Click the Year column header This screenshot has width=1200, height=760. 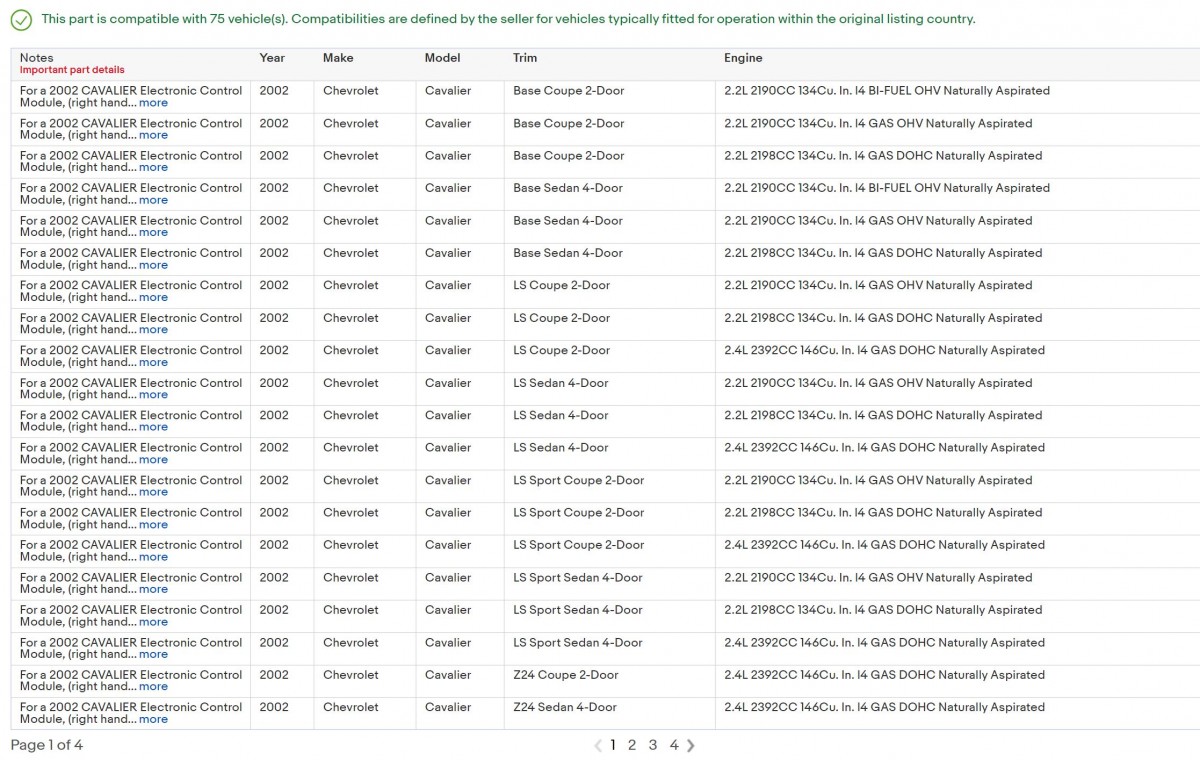tap(272, 58)
